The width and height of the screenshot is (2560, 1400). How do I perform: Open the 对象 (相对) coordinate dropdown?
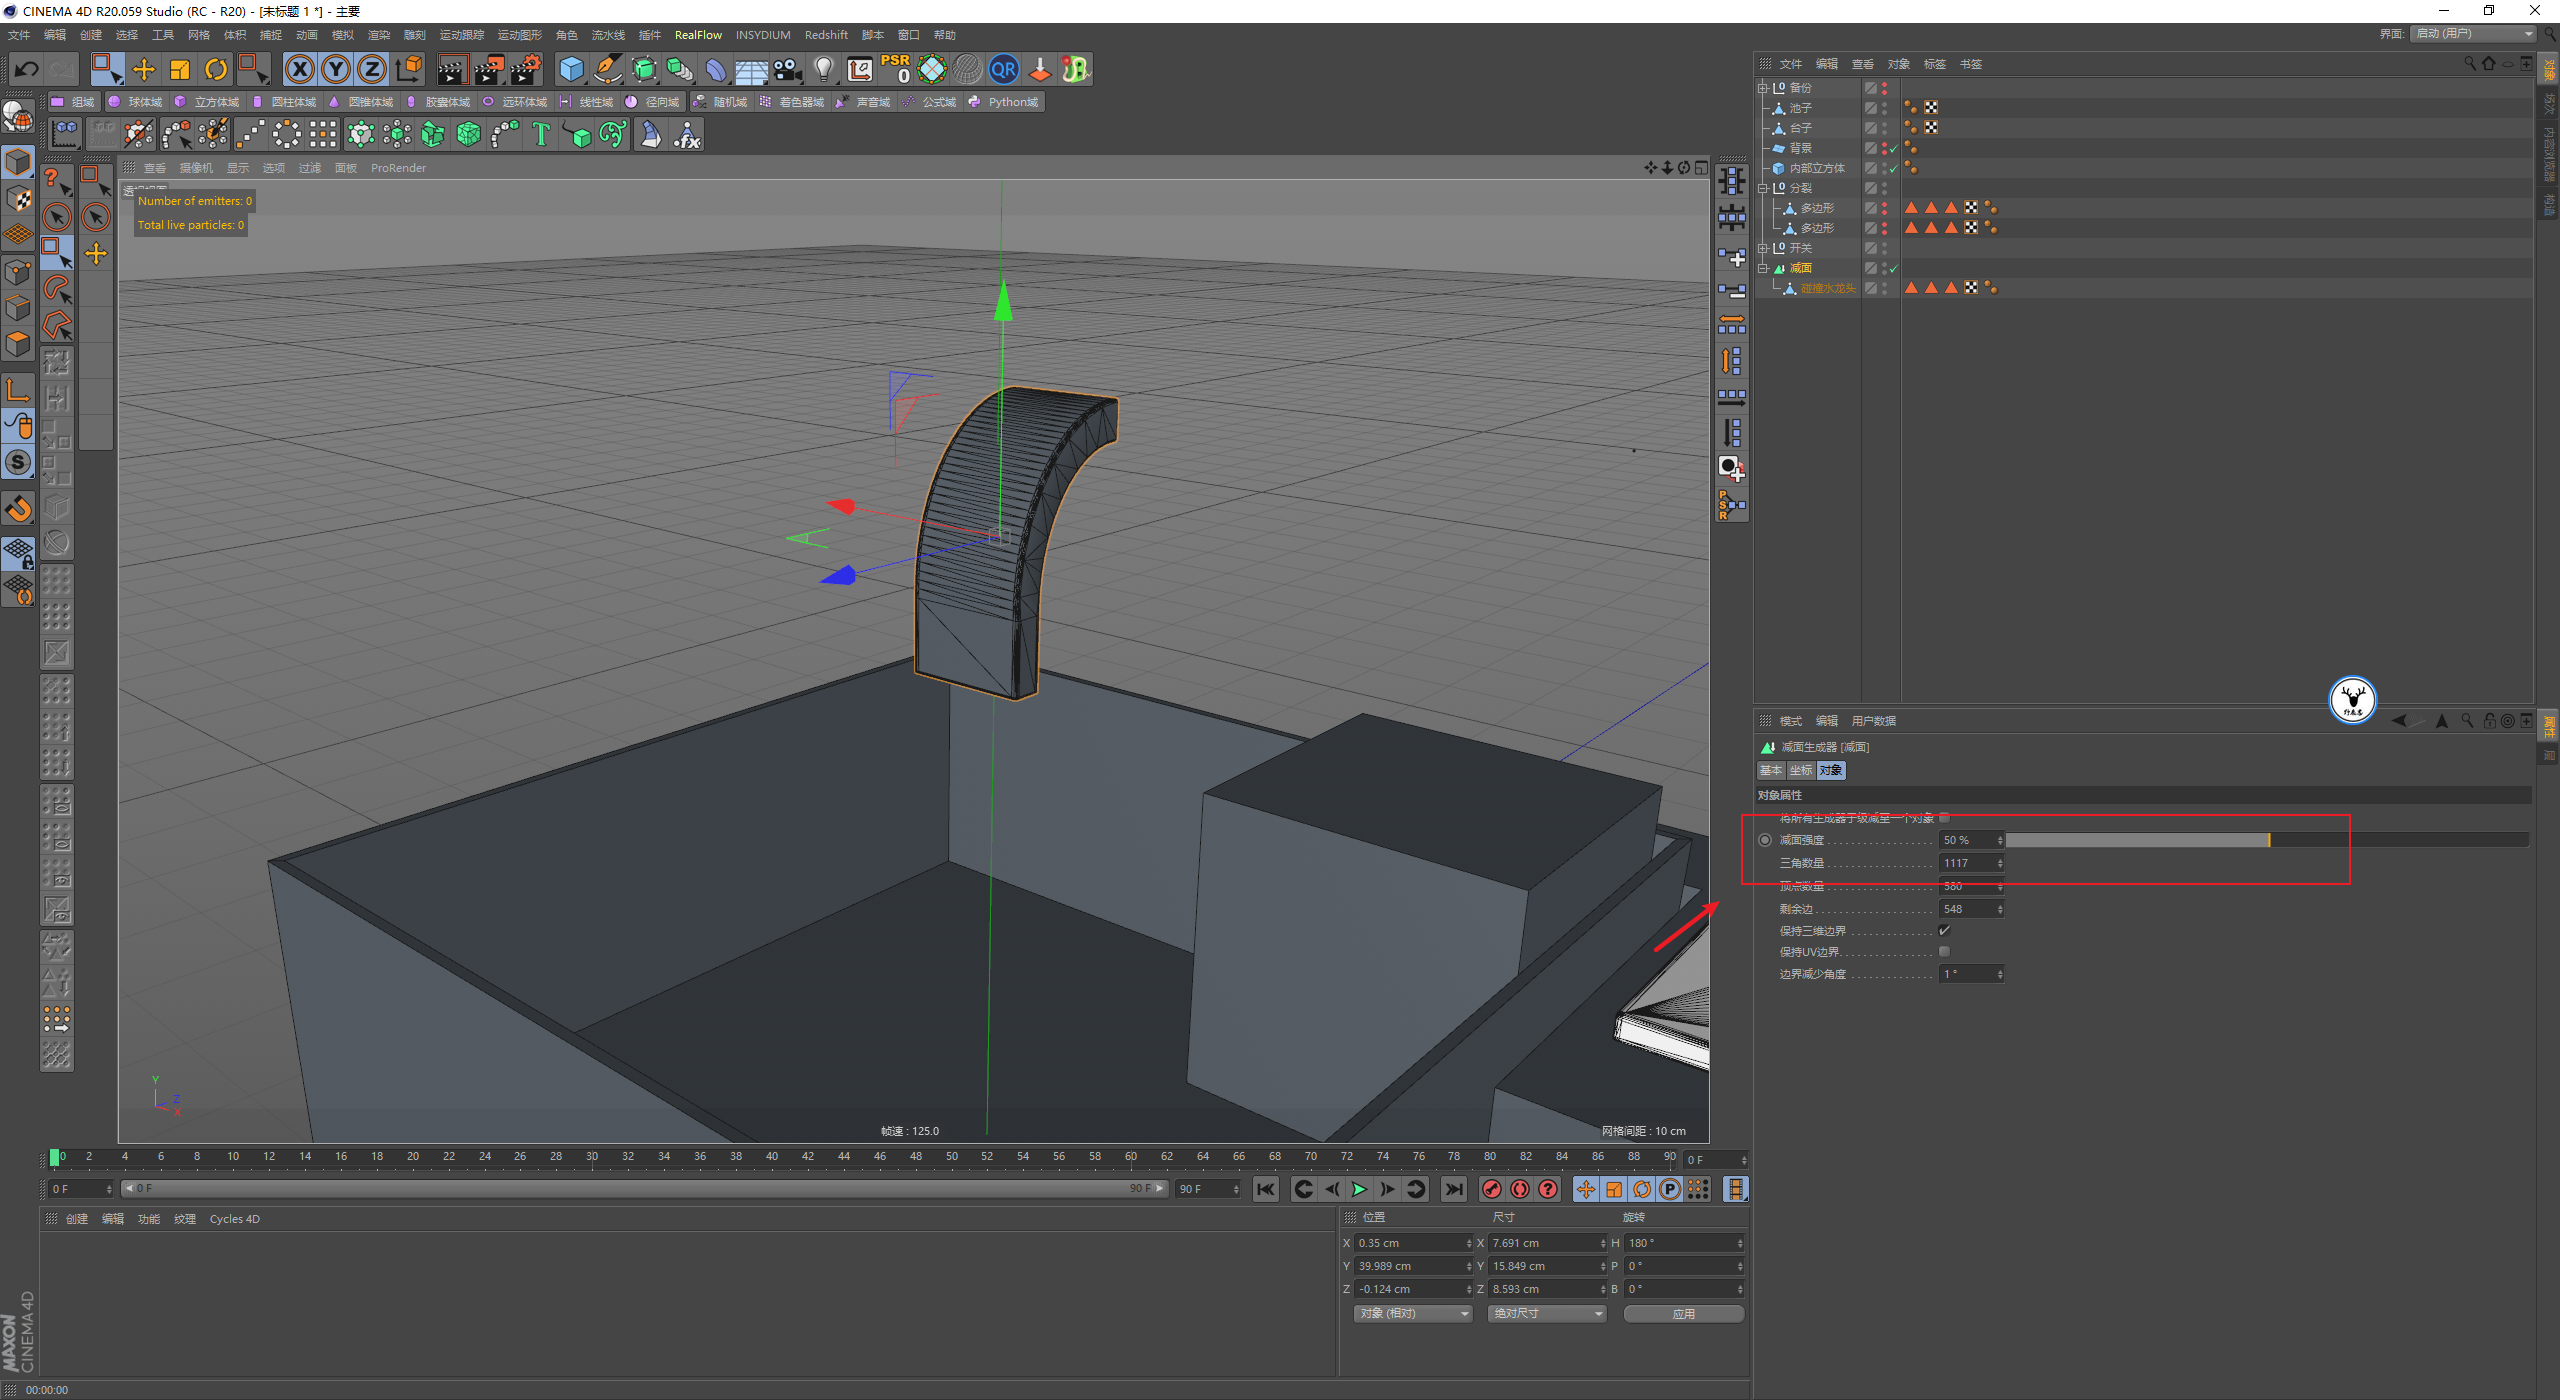coord(1413,1313)
